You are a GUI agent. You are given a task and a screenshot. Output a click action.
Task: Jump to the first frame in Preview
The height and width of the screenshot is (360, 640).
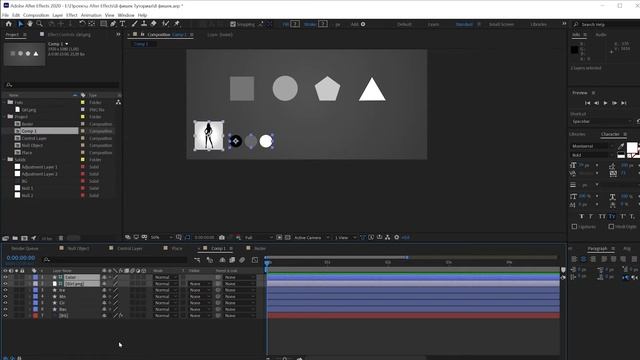coord(587,103)
